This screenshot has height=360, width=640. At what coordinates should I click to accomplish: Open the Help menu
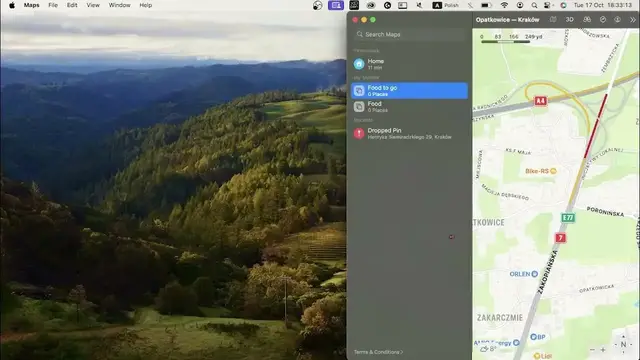[146, 5]
